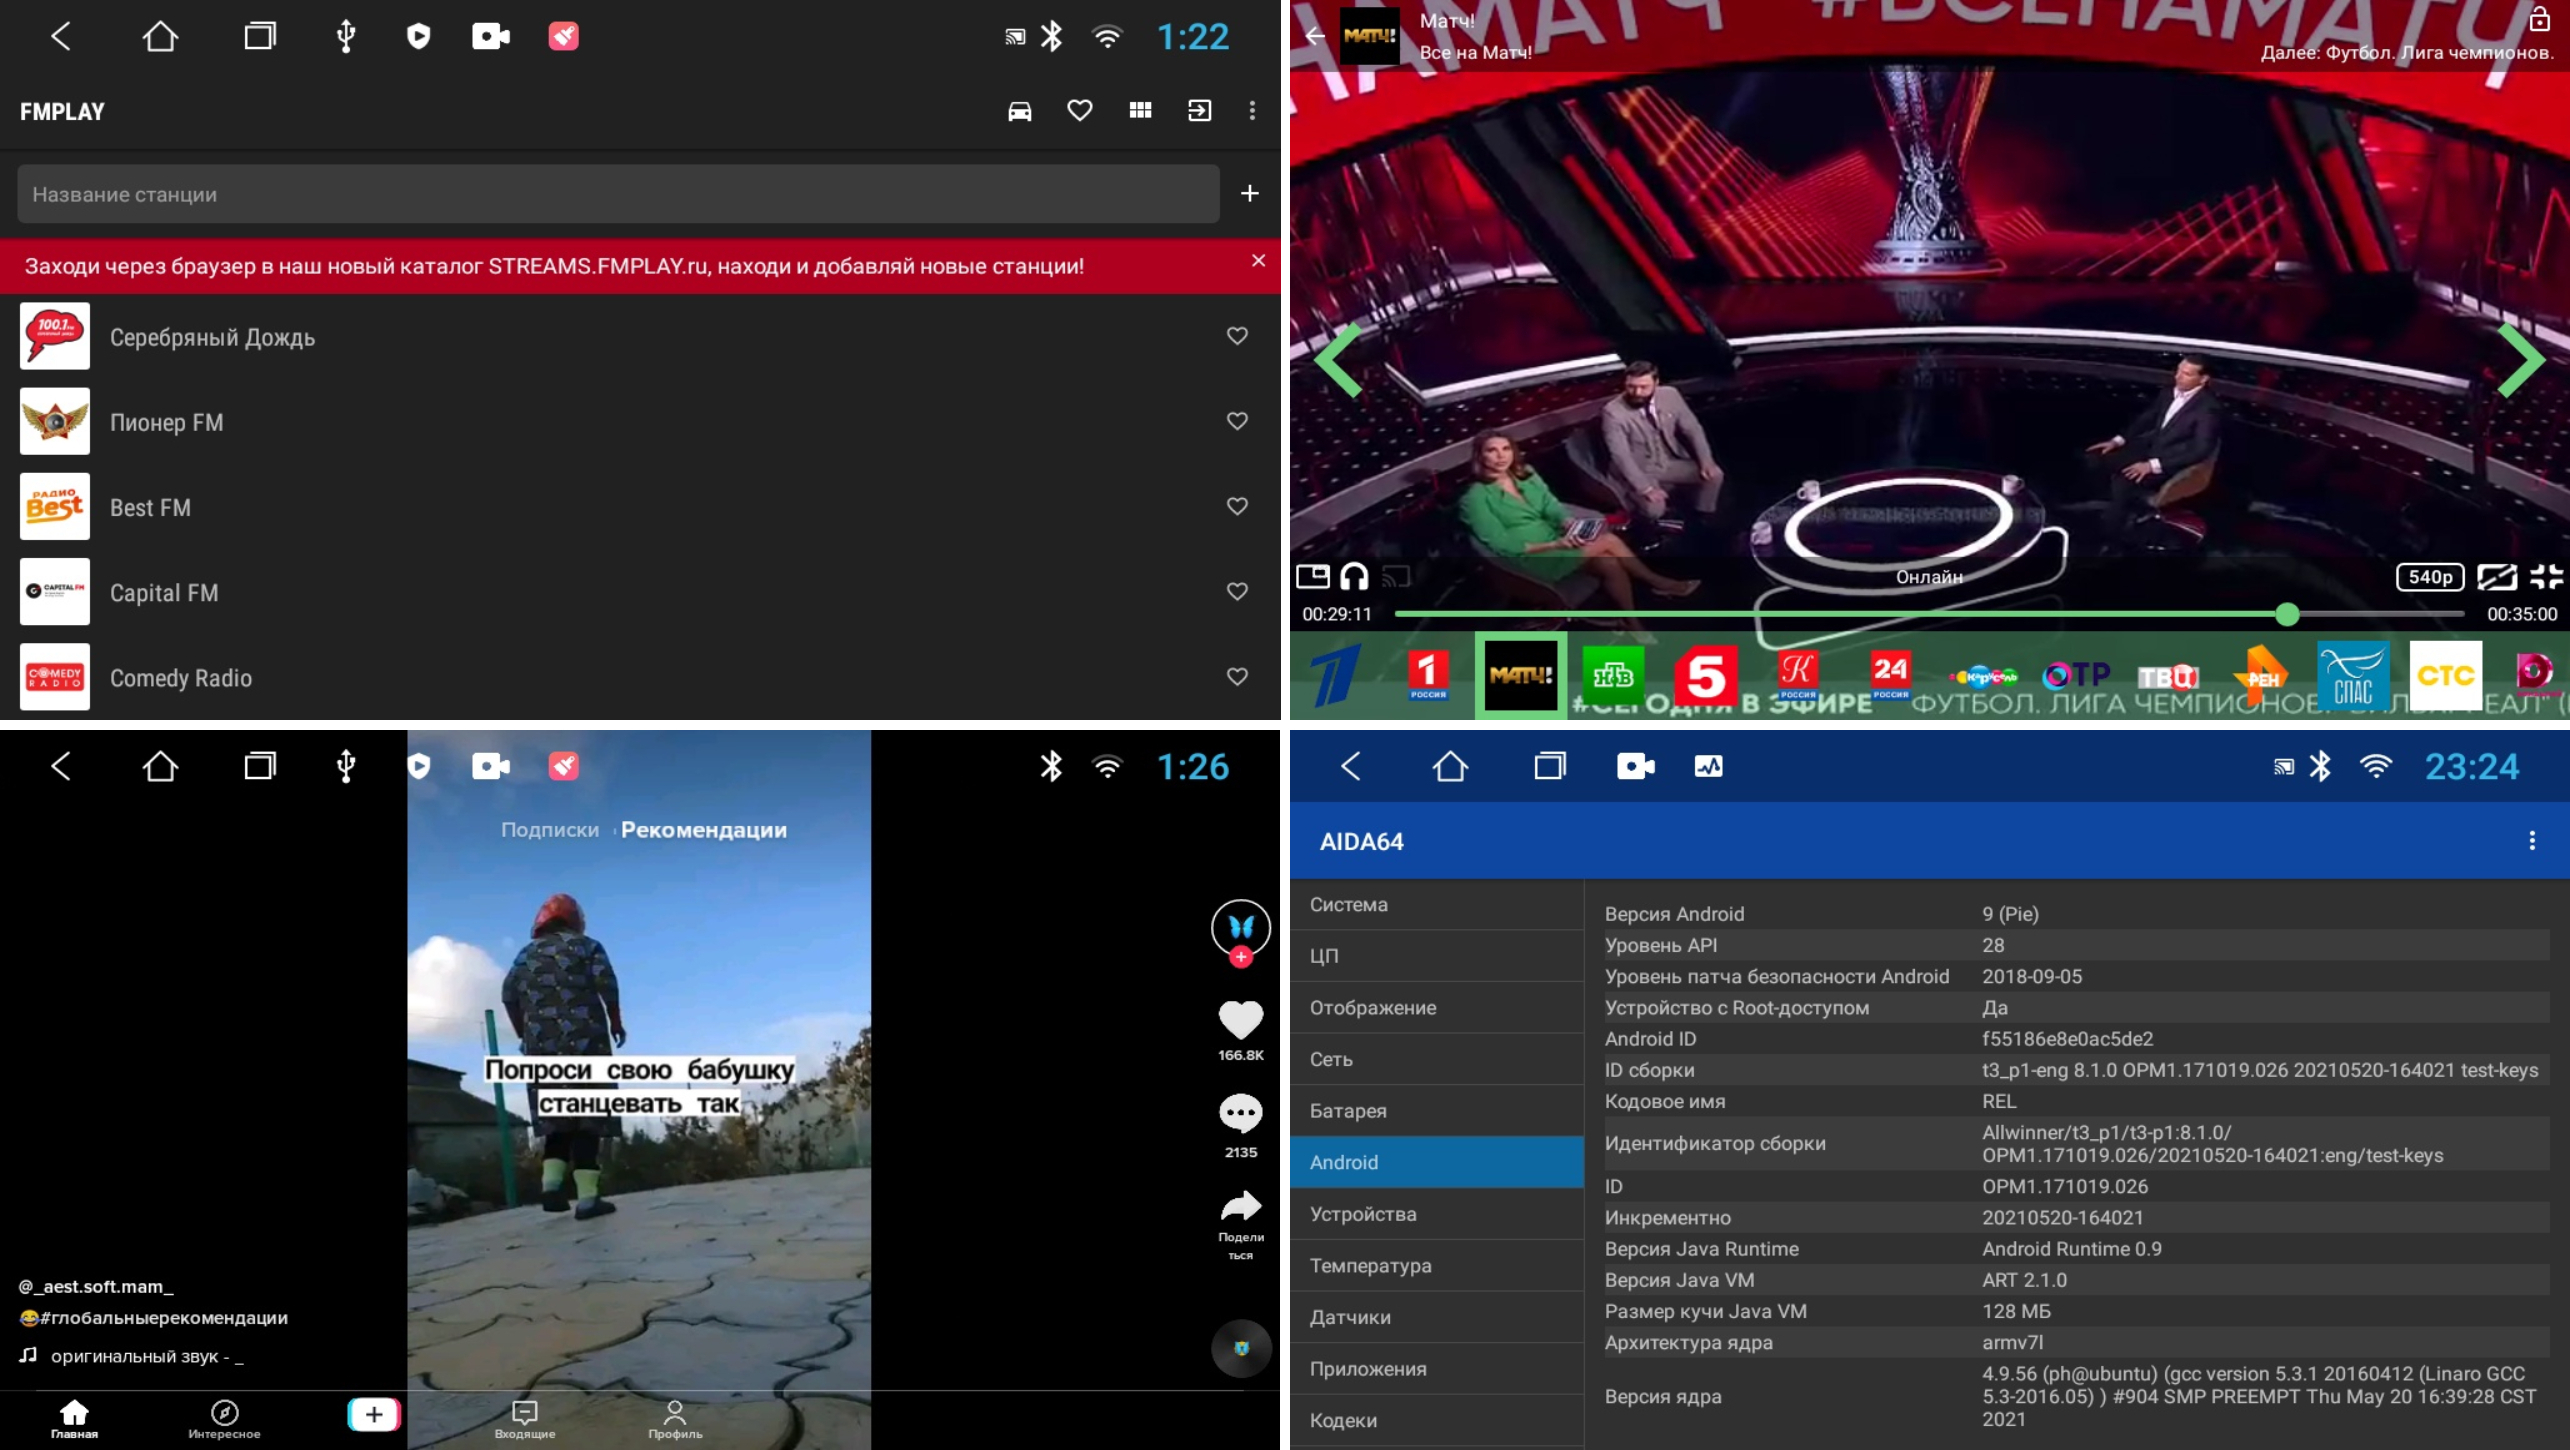Switch FMPLAY to grid view
This screenshot has width=2570, height=1450.
click(x=1140, y=111)
